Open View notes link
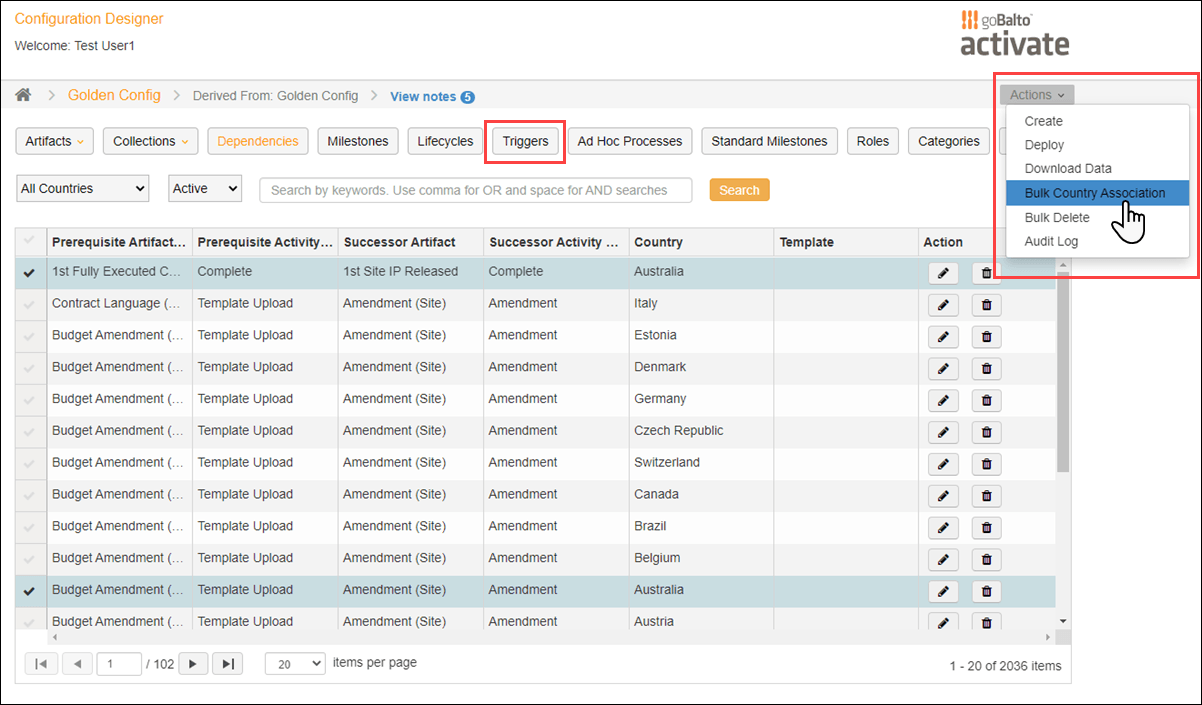The width and height of the screenshot is (1202, 705). tap(425, 96)
